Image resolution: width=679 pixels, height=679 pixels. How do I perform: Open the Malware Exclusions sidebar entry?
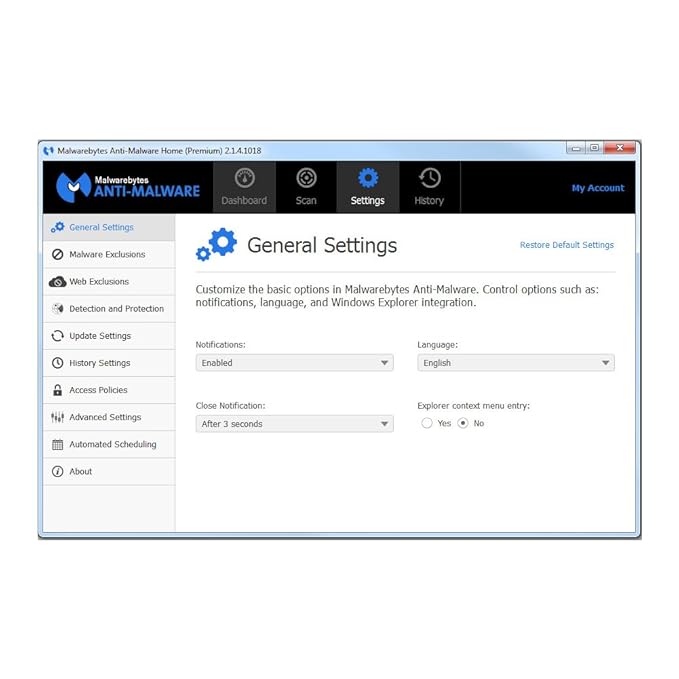pos(109,255)
